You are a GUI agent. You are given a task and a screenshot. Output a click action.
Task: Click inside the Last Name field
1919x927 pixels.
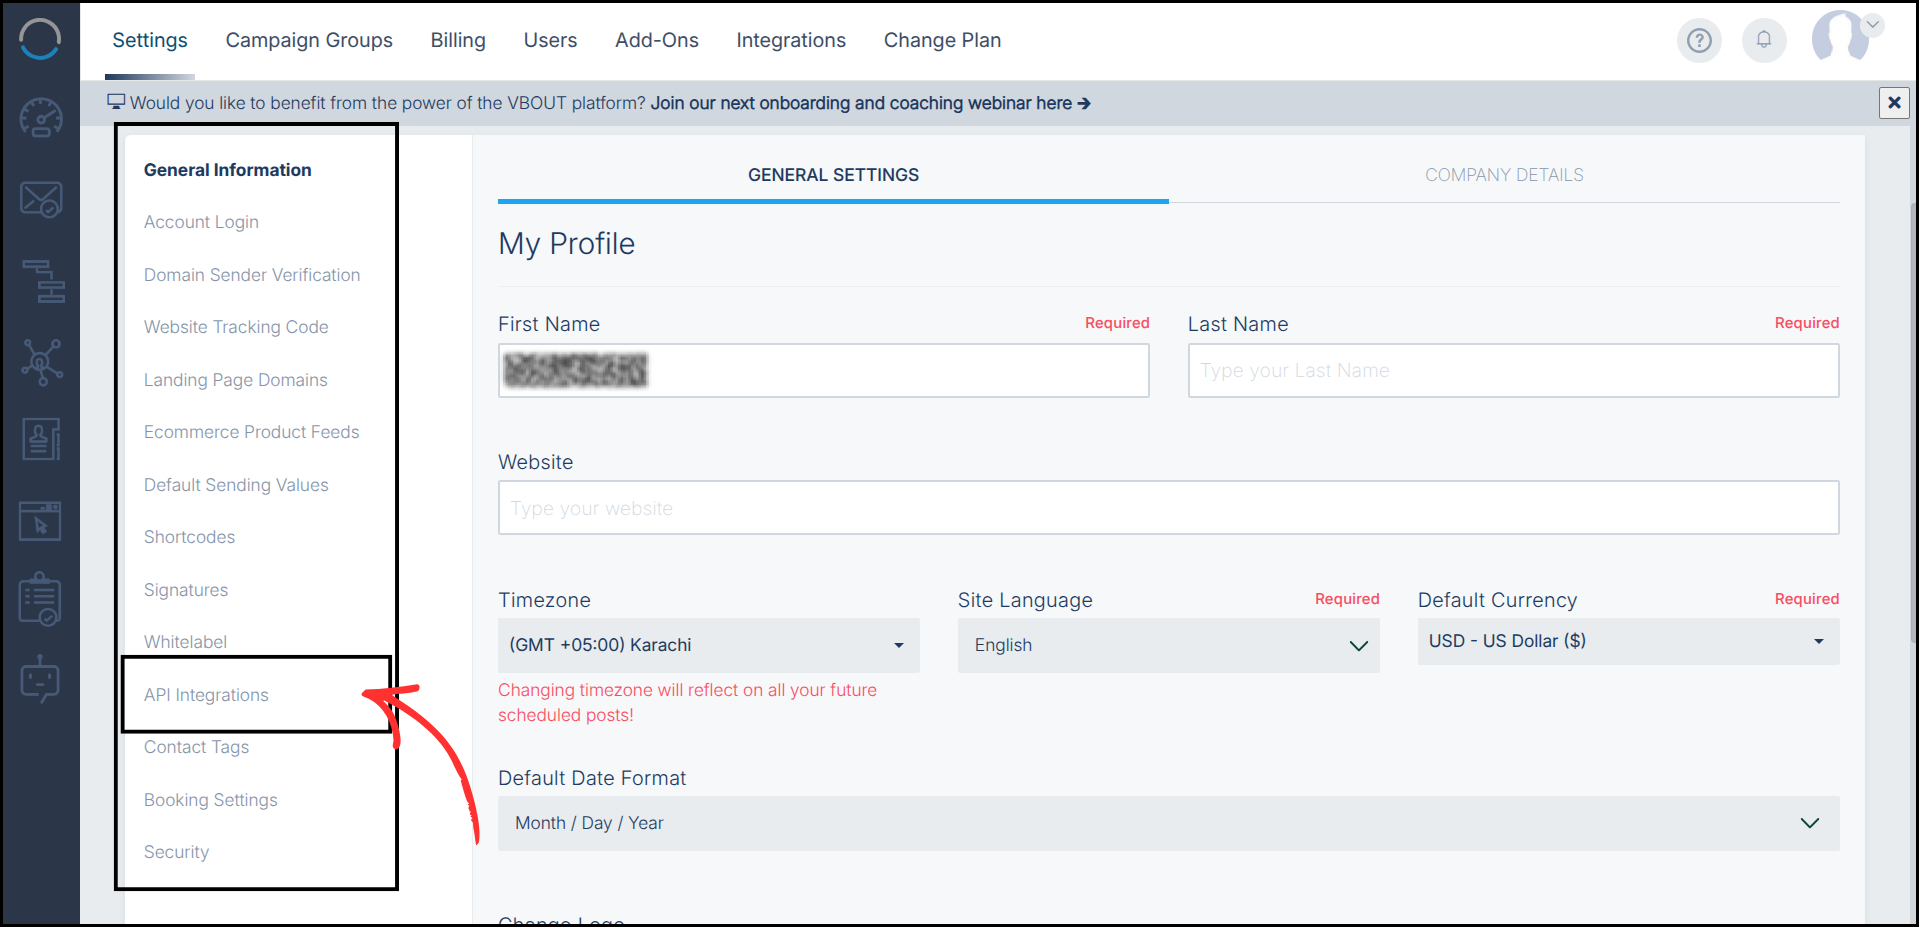click(x=1512, y=370)
